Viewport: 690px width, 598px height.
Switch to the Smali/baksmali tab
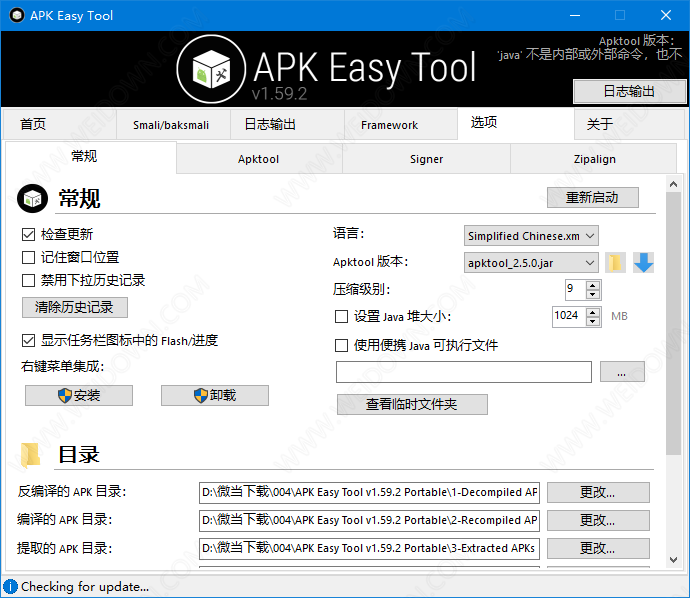pos(173,125)
